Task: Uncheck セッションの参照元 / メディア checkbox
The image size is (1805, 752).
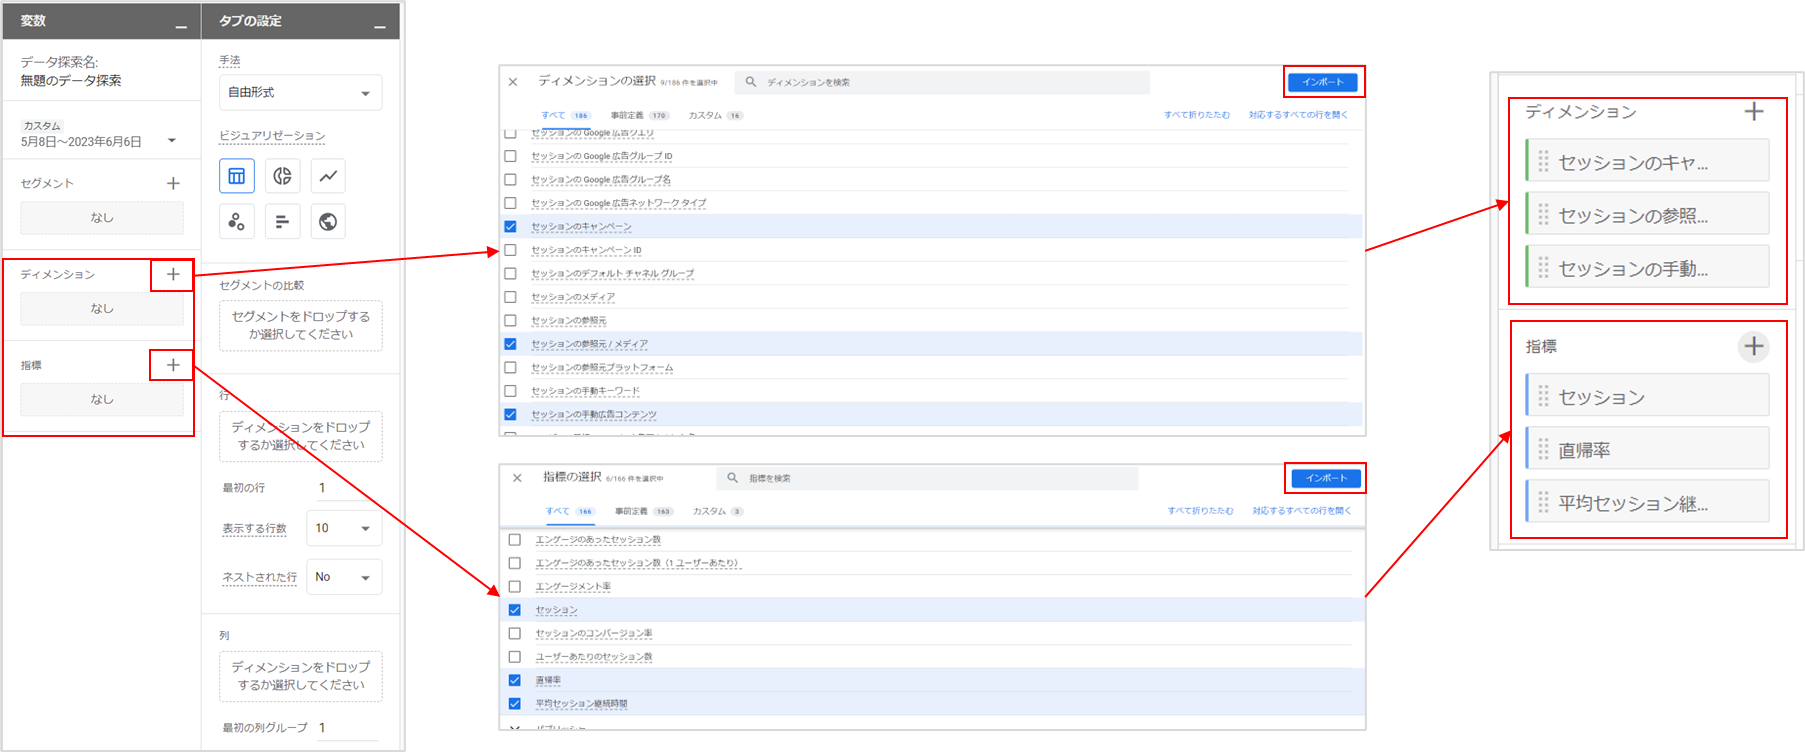Action: click(511, 344)
